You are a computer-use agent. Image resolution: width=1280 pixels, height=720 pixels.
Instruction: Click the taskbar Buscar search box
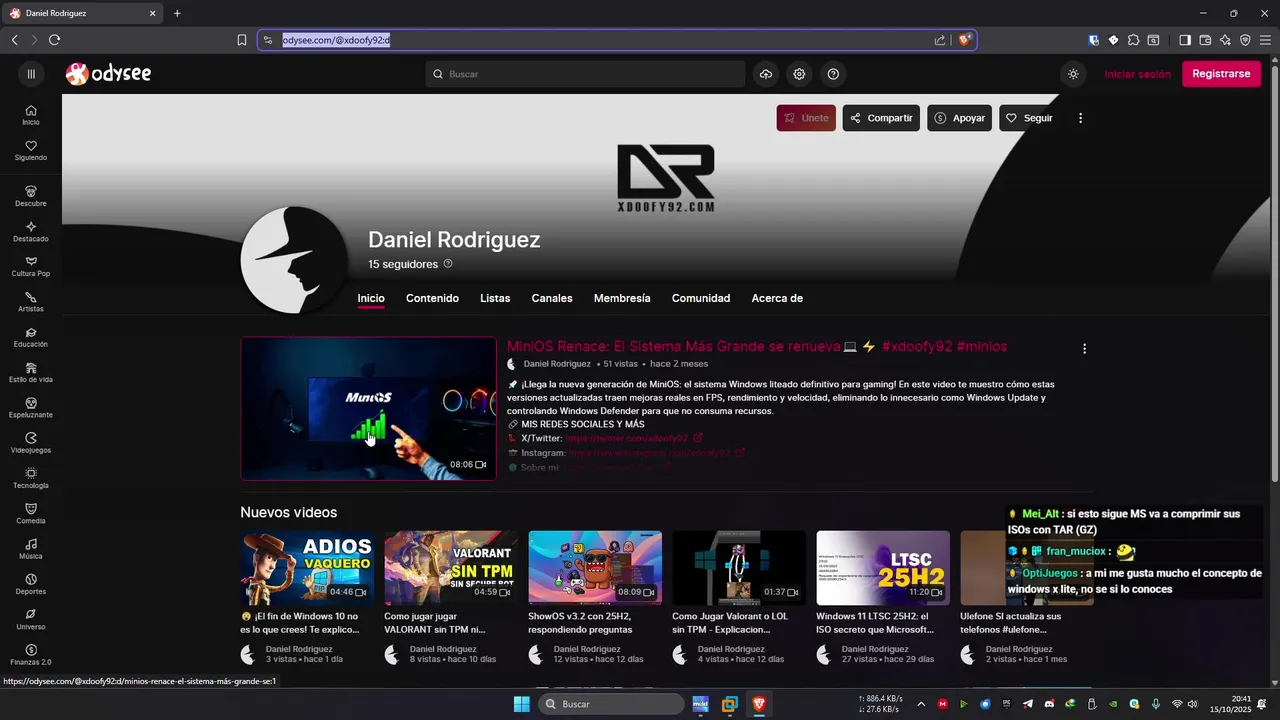click(611, 704)
